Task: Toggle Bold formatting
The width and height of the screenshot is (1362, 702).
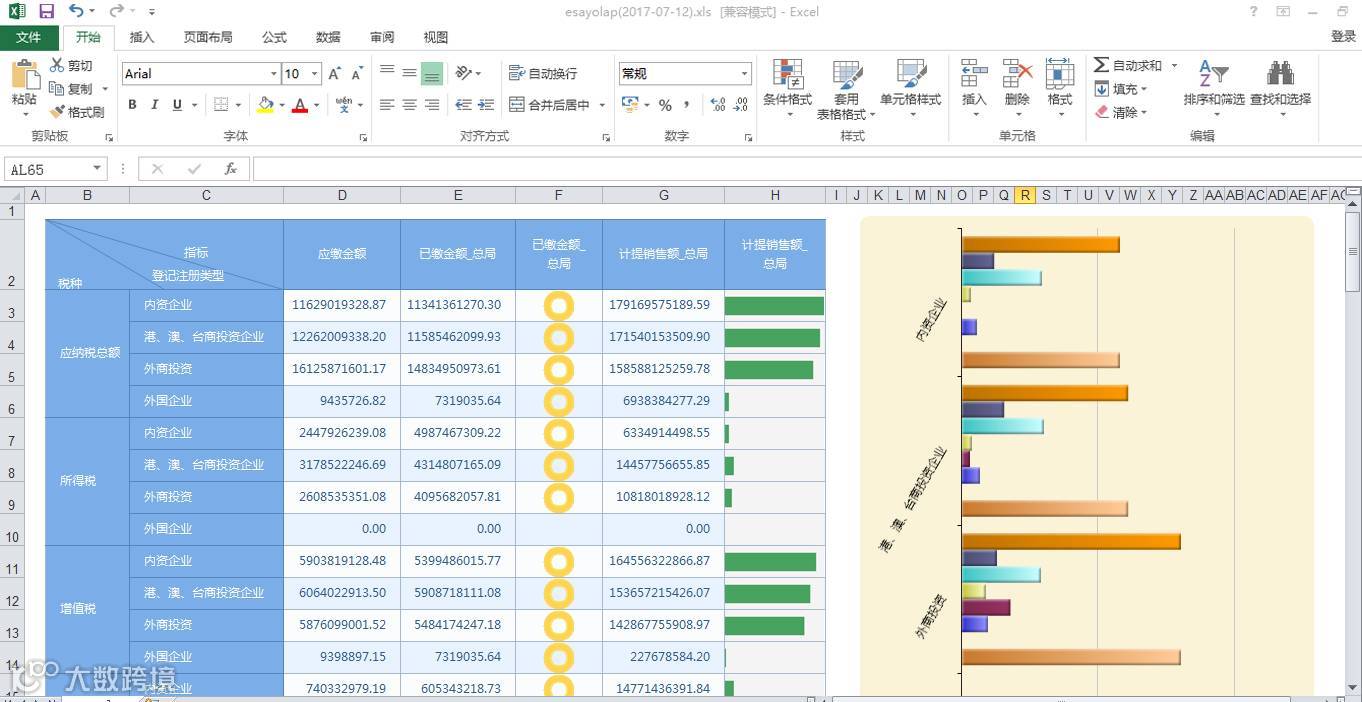Action: pyautogui.click(x=132, y=105)
